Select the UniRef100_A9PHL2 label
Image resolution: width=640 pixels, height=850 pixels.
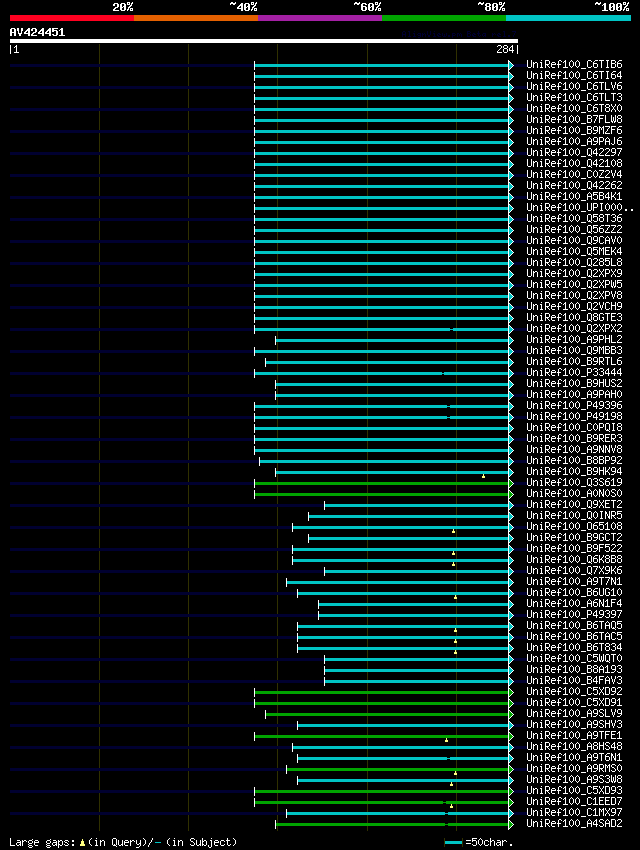[x=574, y=339]
